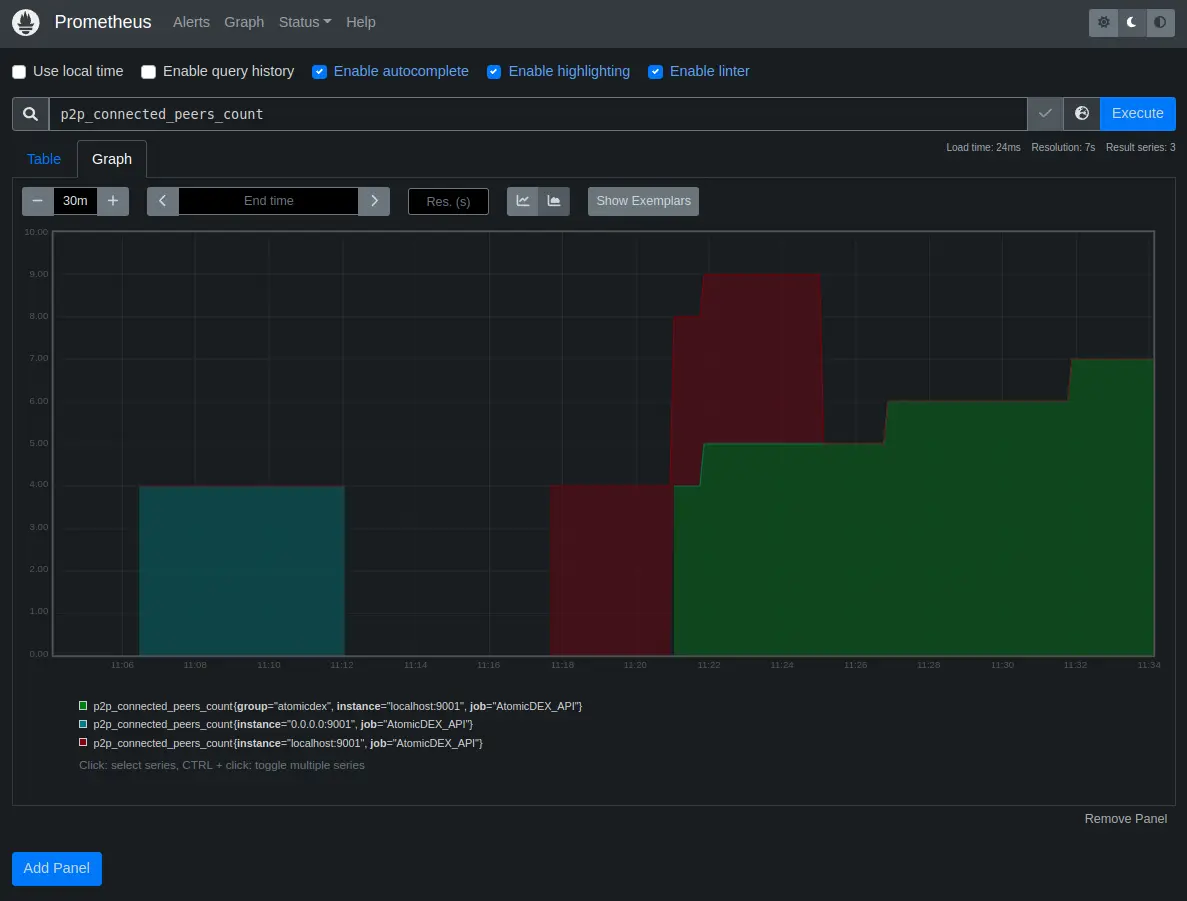Open the Alerts page in the navbar

[191, 22]
